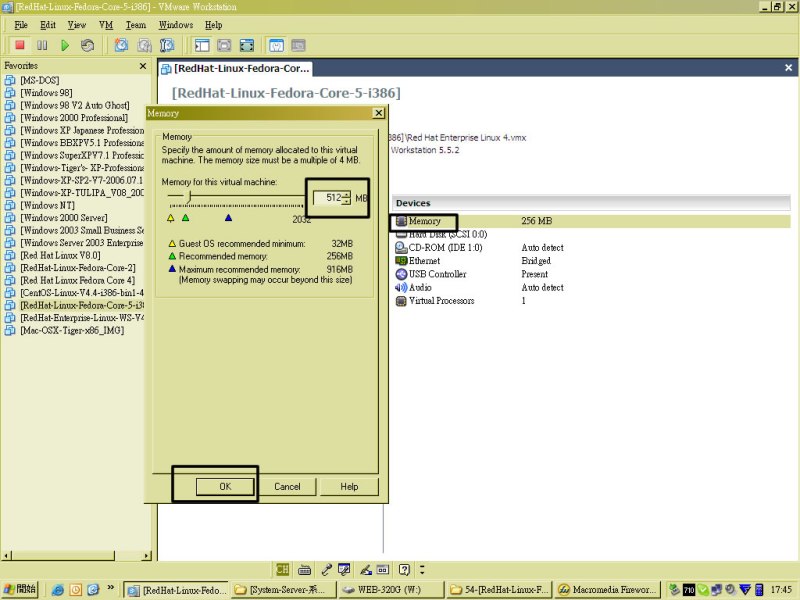The width and height of the screenshot is (800, 600).
Task: Open the Windows menu
Action: [x=176, y=25]
